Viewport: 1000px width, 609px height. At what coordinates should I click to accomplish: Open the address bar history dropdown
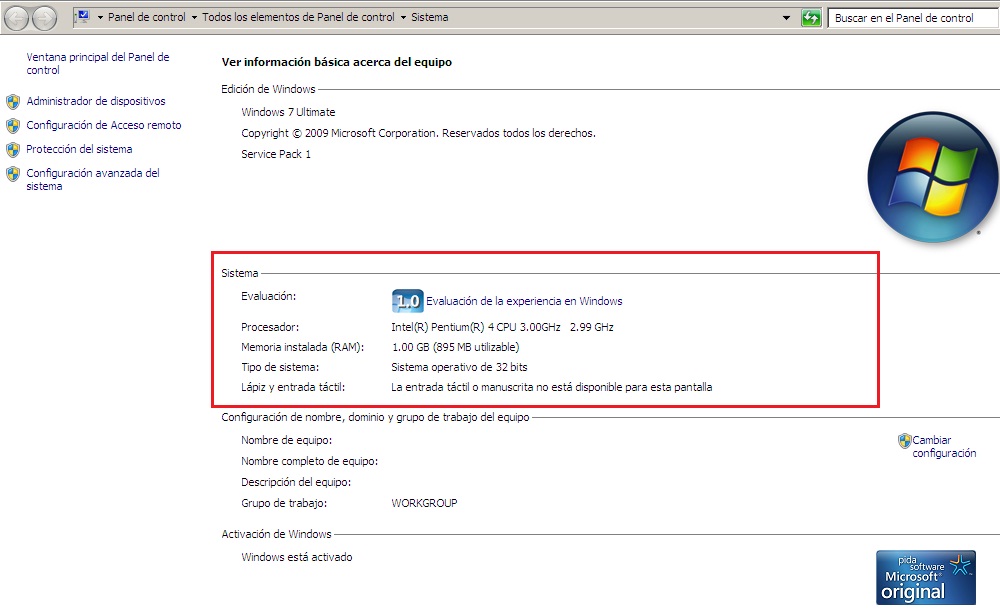tap(786, 18)
